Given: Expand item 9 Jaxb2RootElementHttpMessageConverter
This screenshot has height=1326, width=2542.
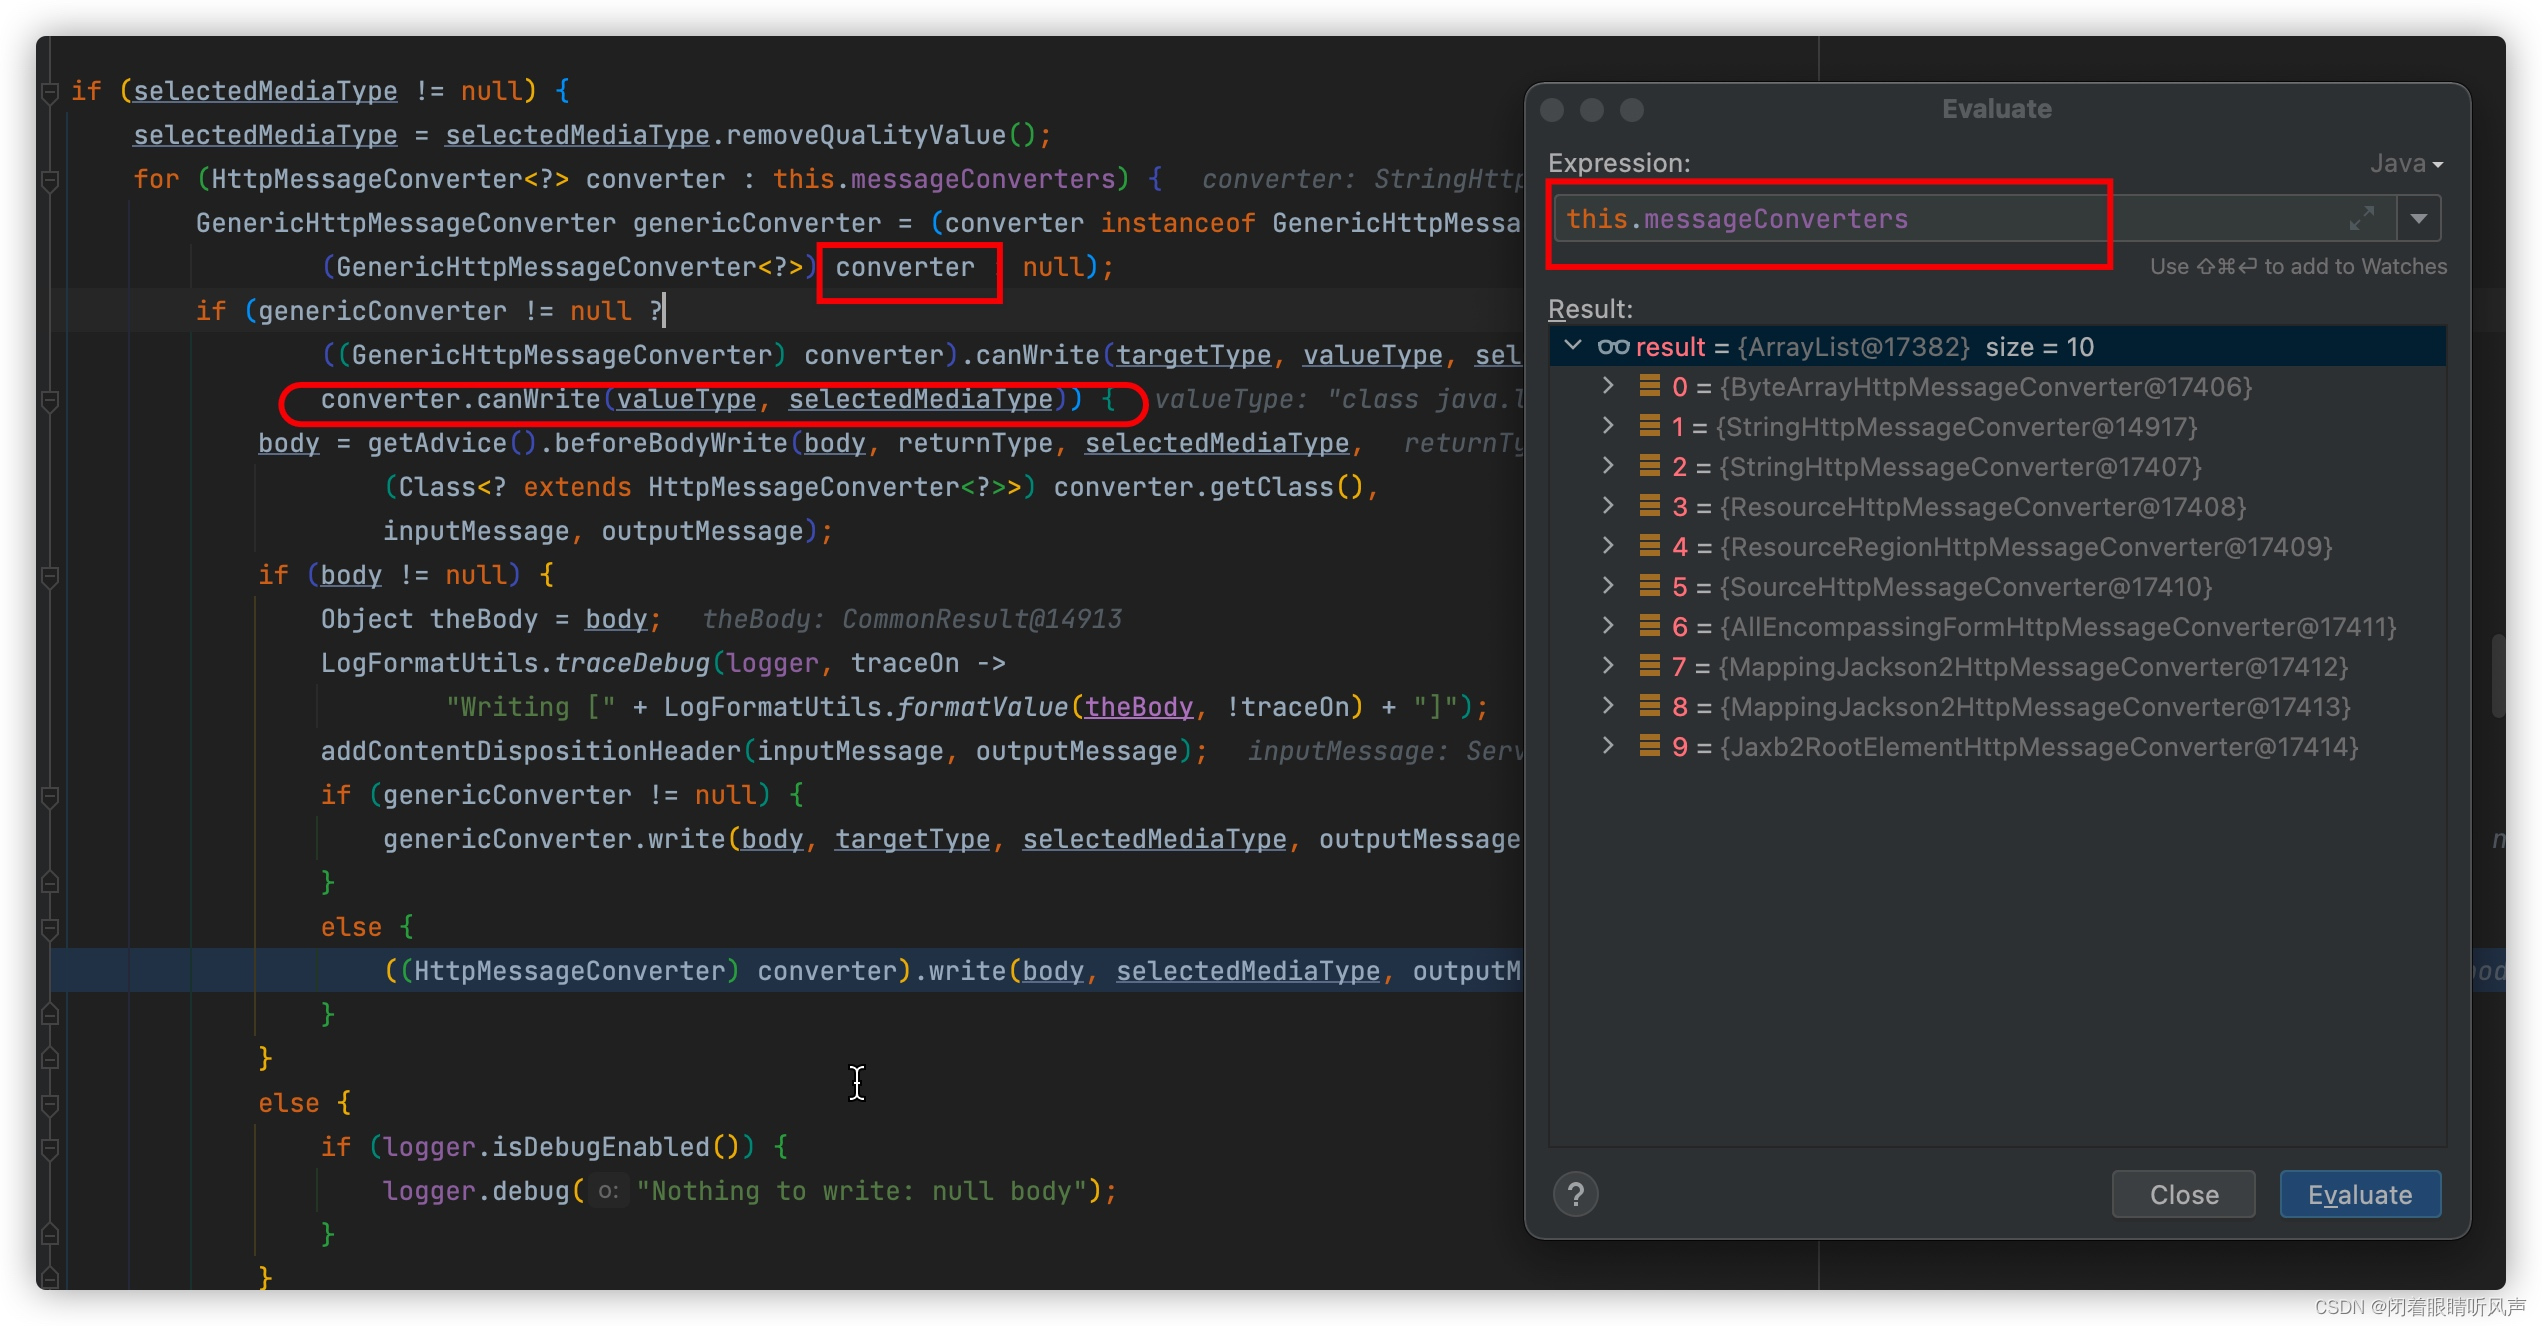Looking at the screenshot, I should (1608, 745).
